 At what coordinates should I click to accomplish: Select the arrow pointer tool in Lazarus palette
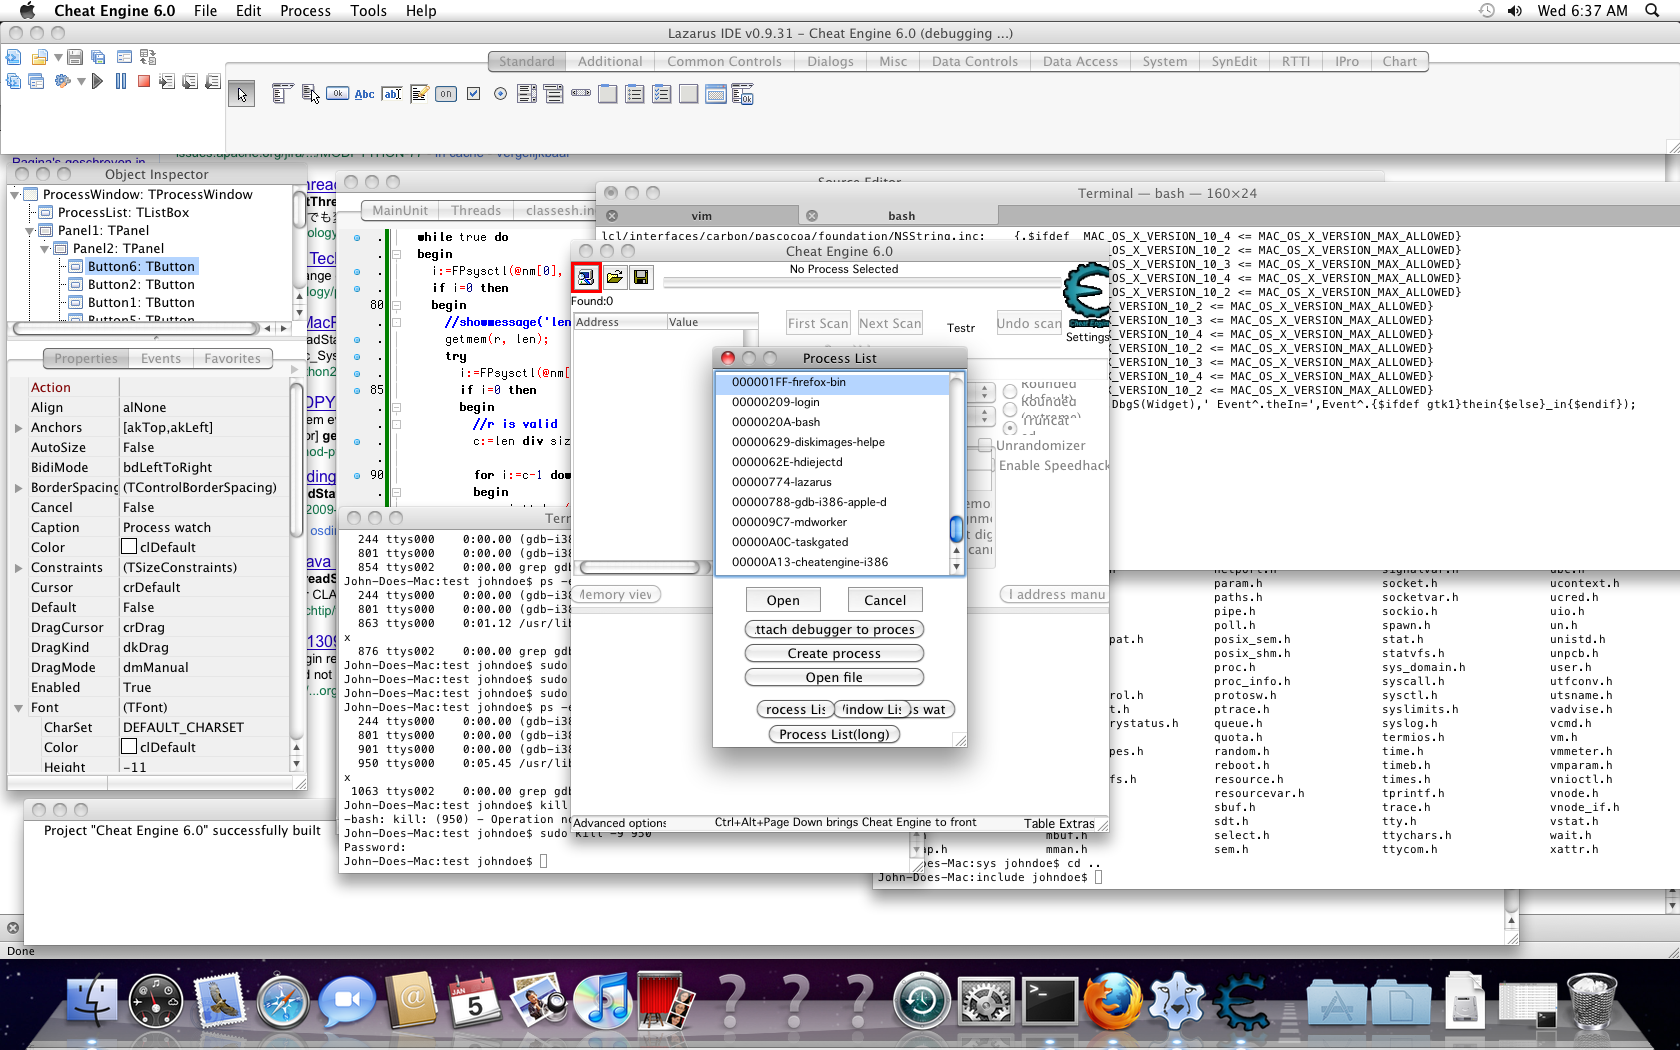(241, 95)
